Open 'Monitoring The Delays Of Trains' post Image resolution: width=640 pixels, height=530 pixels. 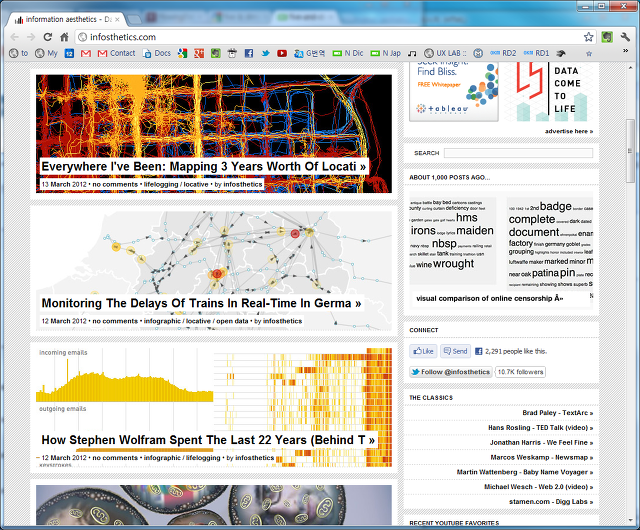(201, 303)
